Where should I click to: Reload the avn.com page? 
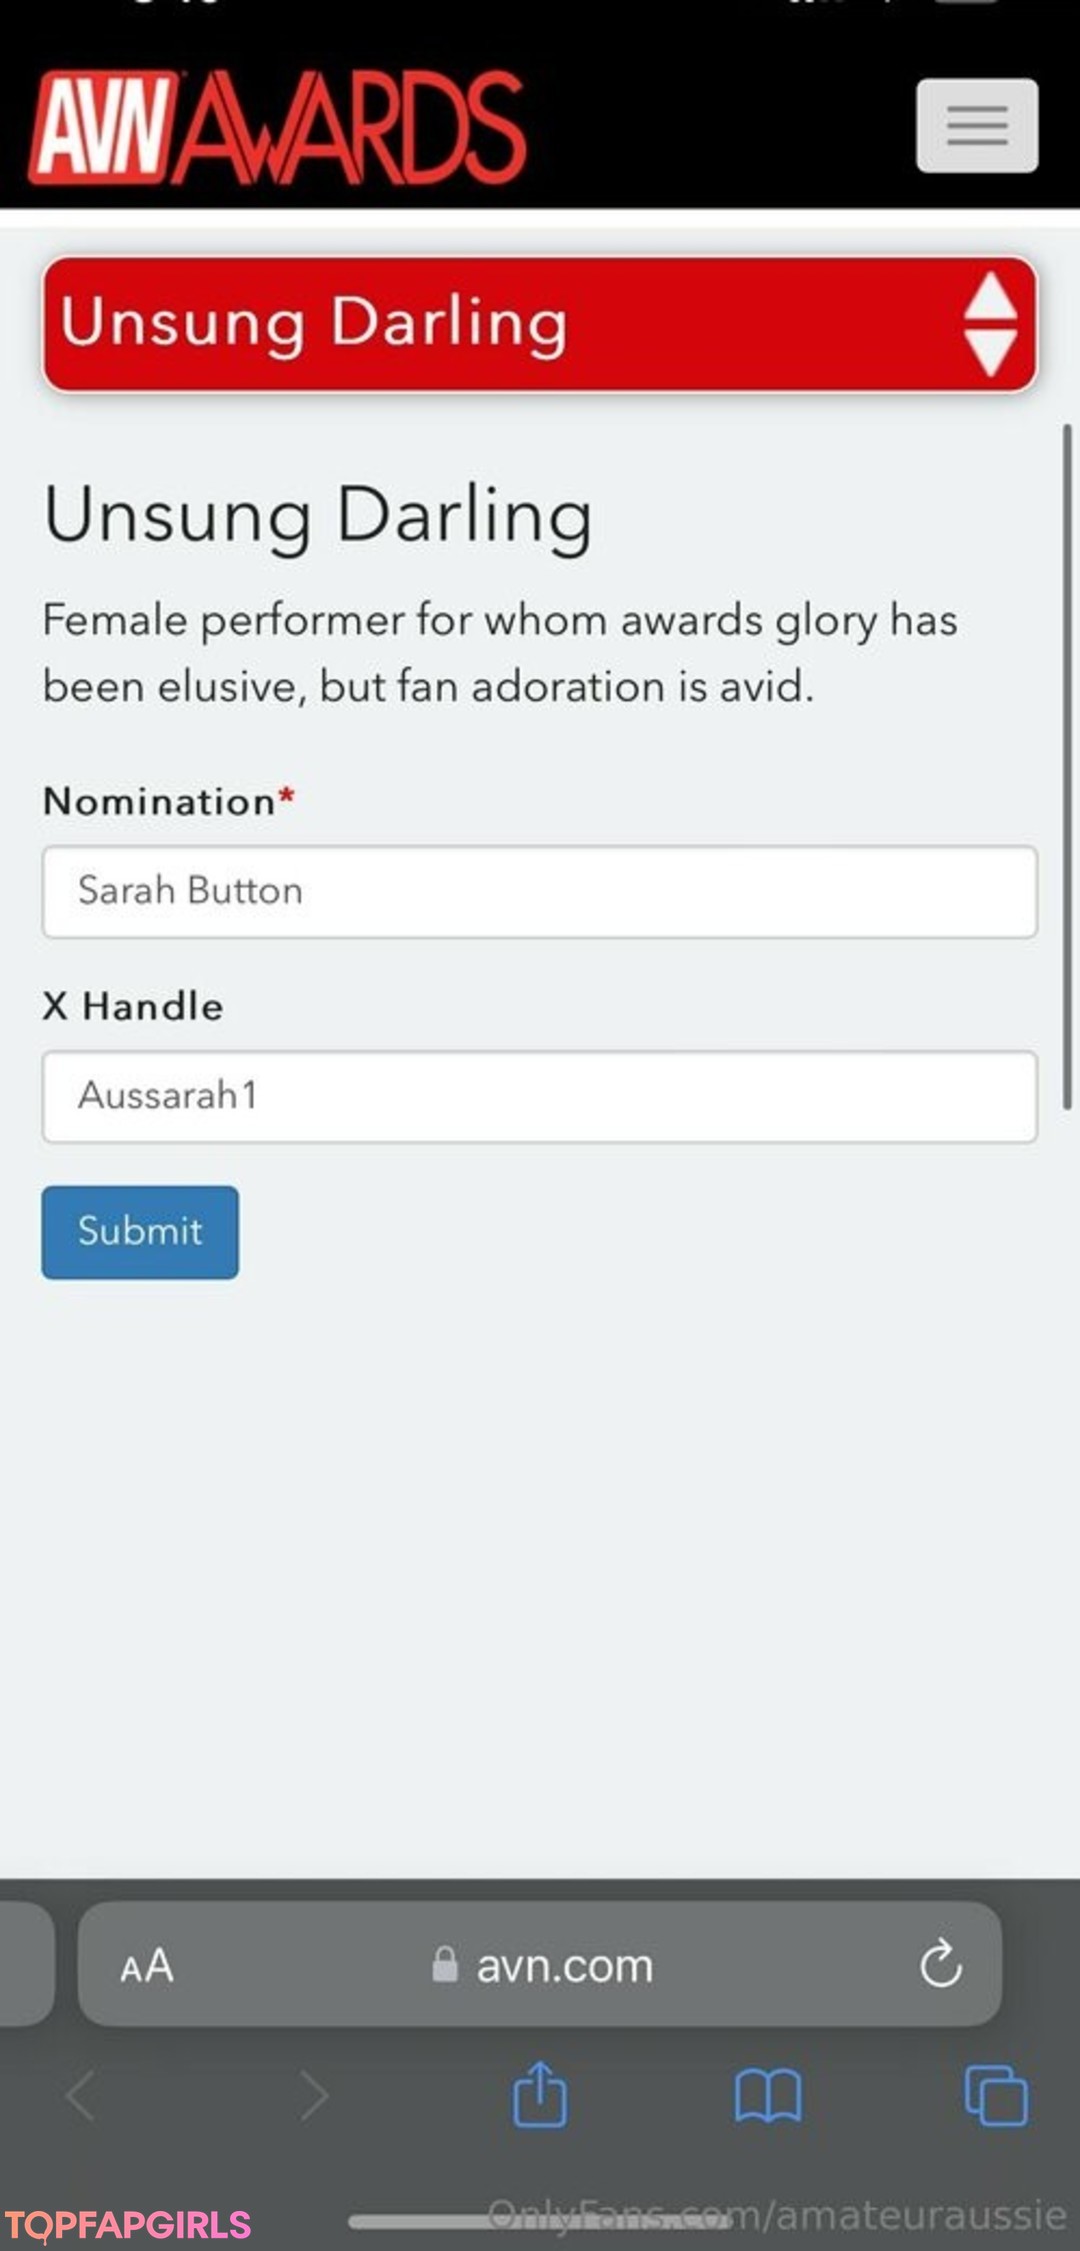[940, 1964]
